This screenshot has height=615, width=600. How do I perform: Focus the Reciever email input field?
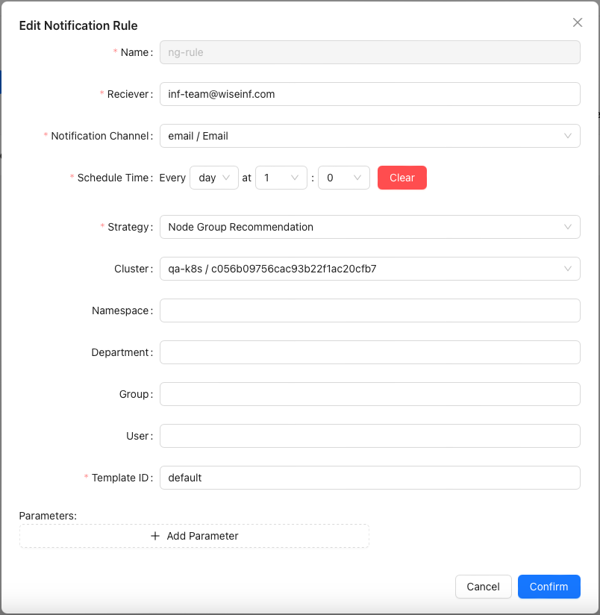370,94
